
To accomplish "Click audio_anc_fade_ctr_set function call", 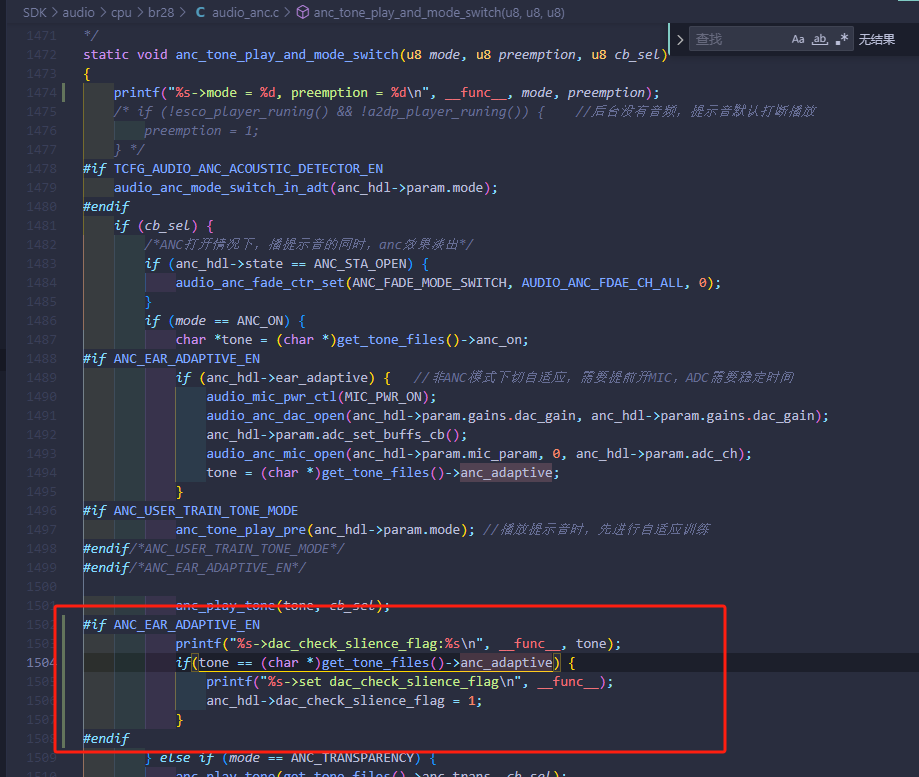I will (260, 283).
